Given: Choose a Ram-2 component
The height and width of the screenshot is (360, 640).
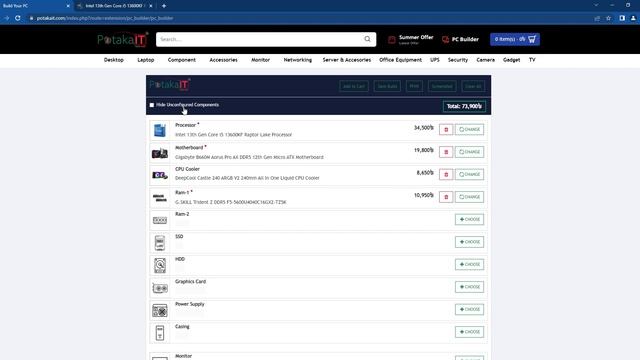Looking at the screenshot, I should 469,219.
